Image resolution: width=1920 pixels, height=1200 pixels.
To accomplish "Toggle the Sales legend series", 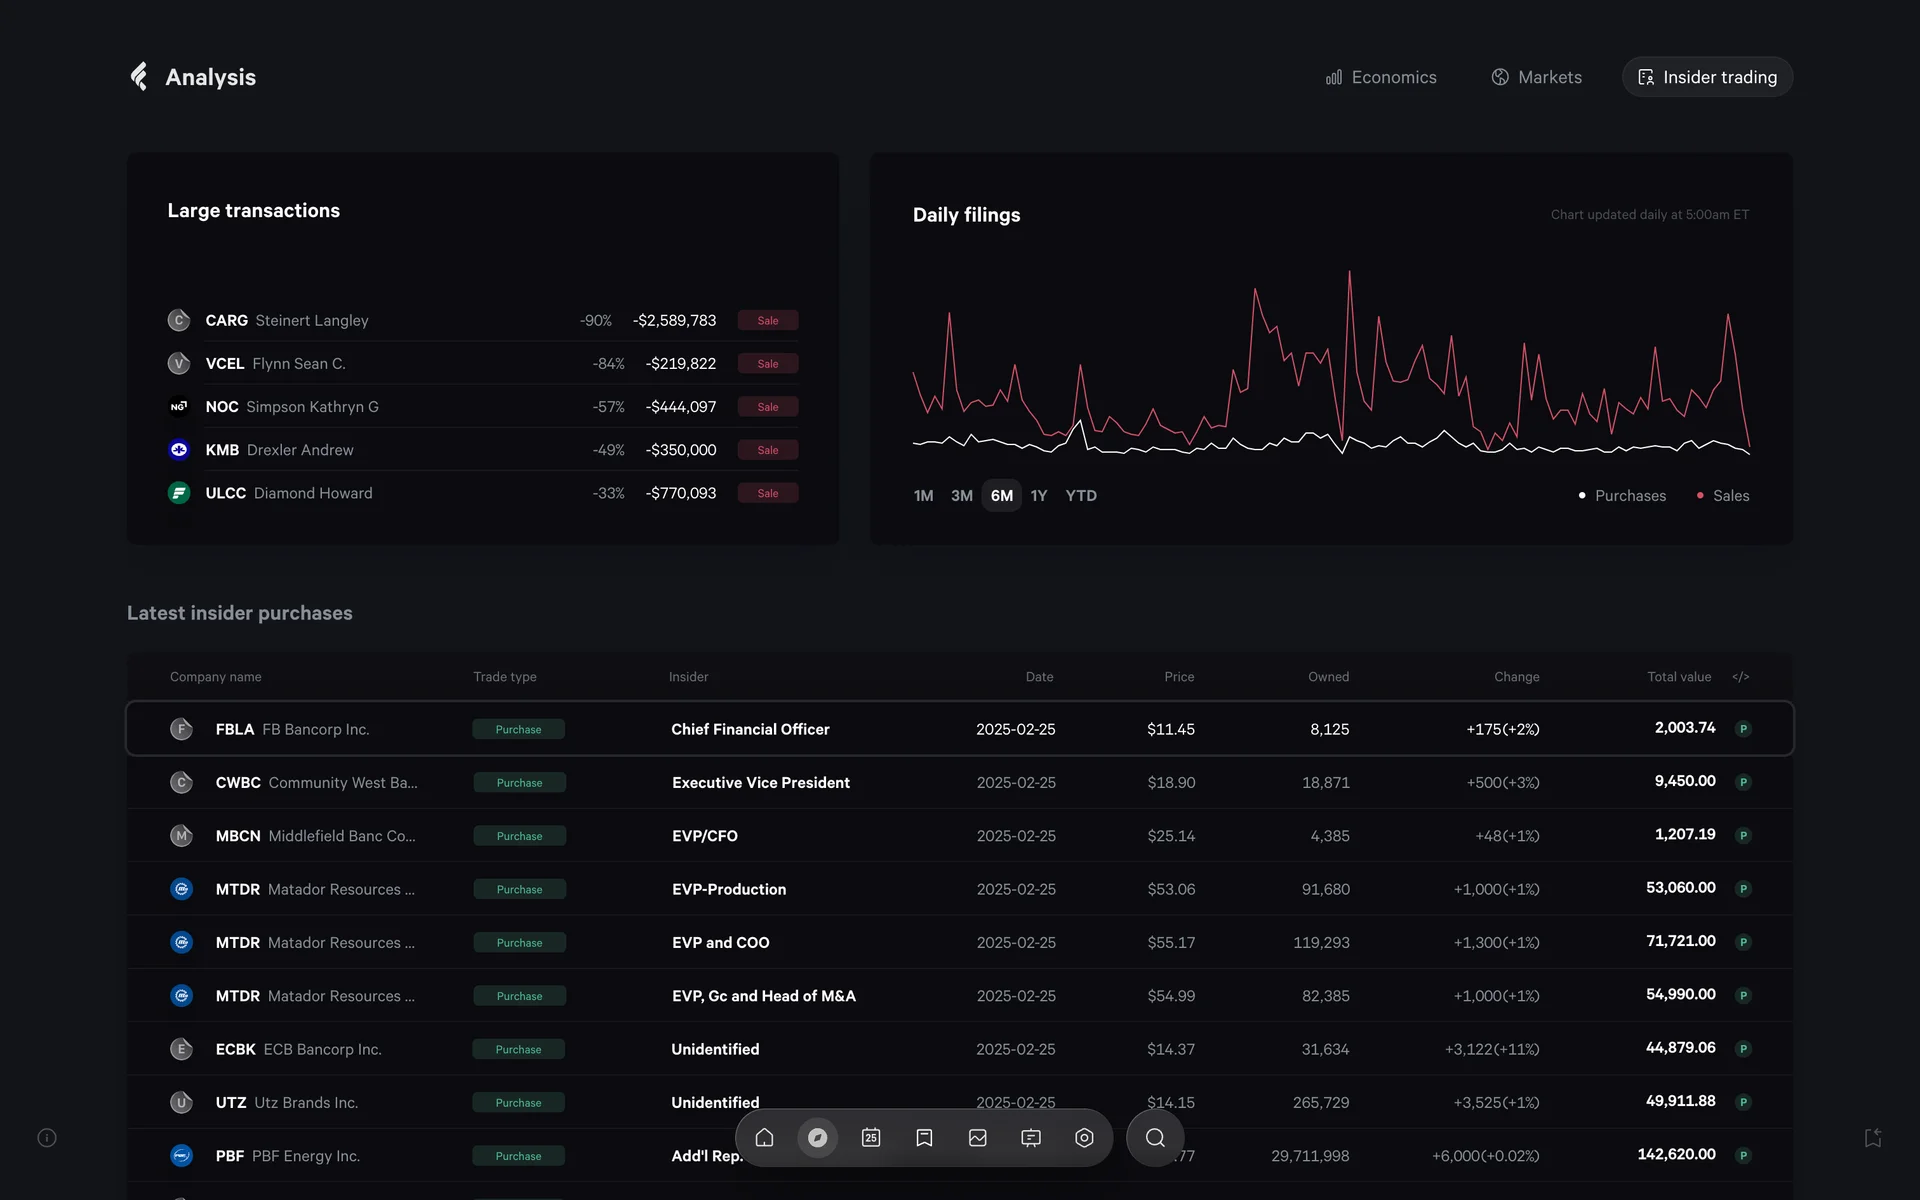I will 1723,496.
